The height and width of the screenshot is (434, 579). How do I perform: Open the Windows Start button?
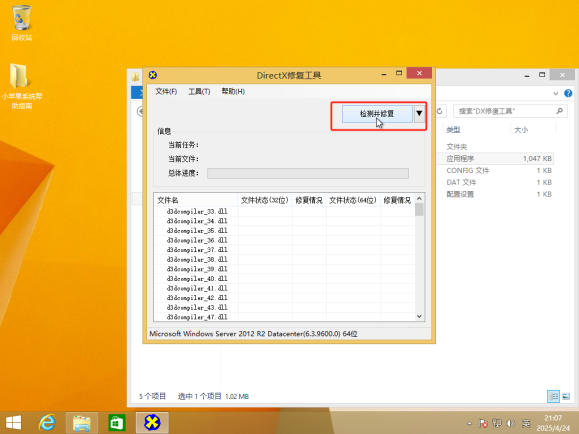pos(14,423)
